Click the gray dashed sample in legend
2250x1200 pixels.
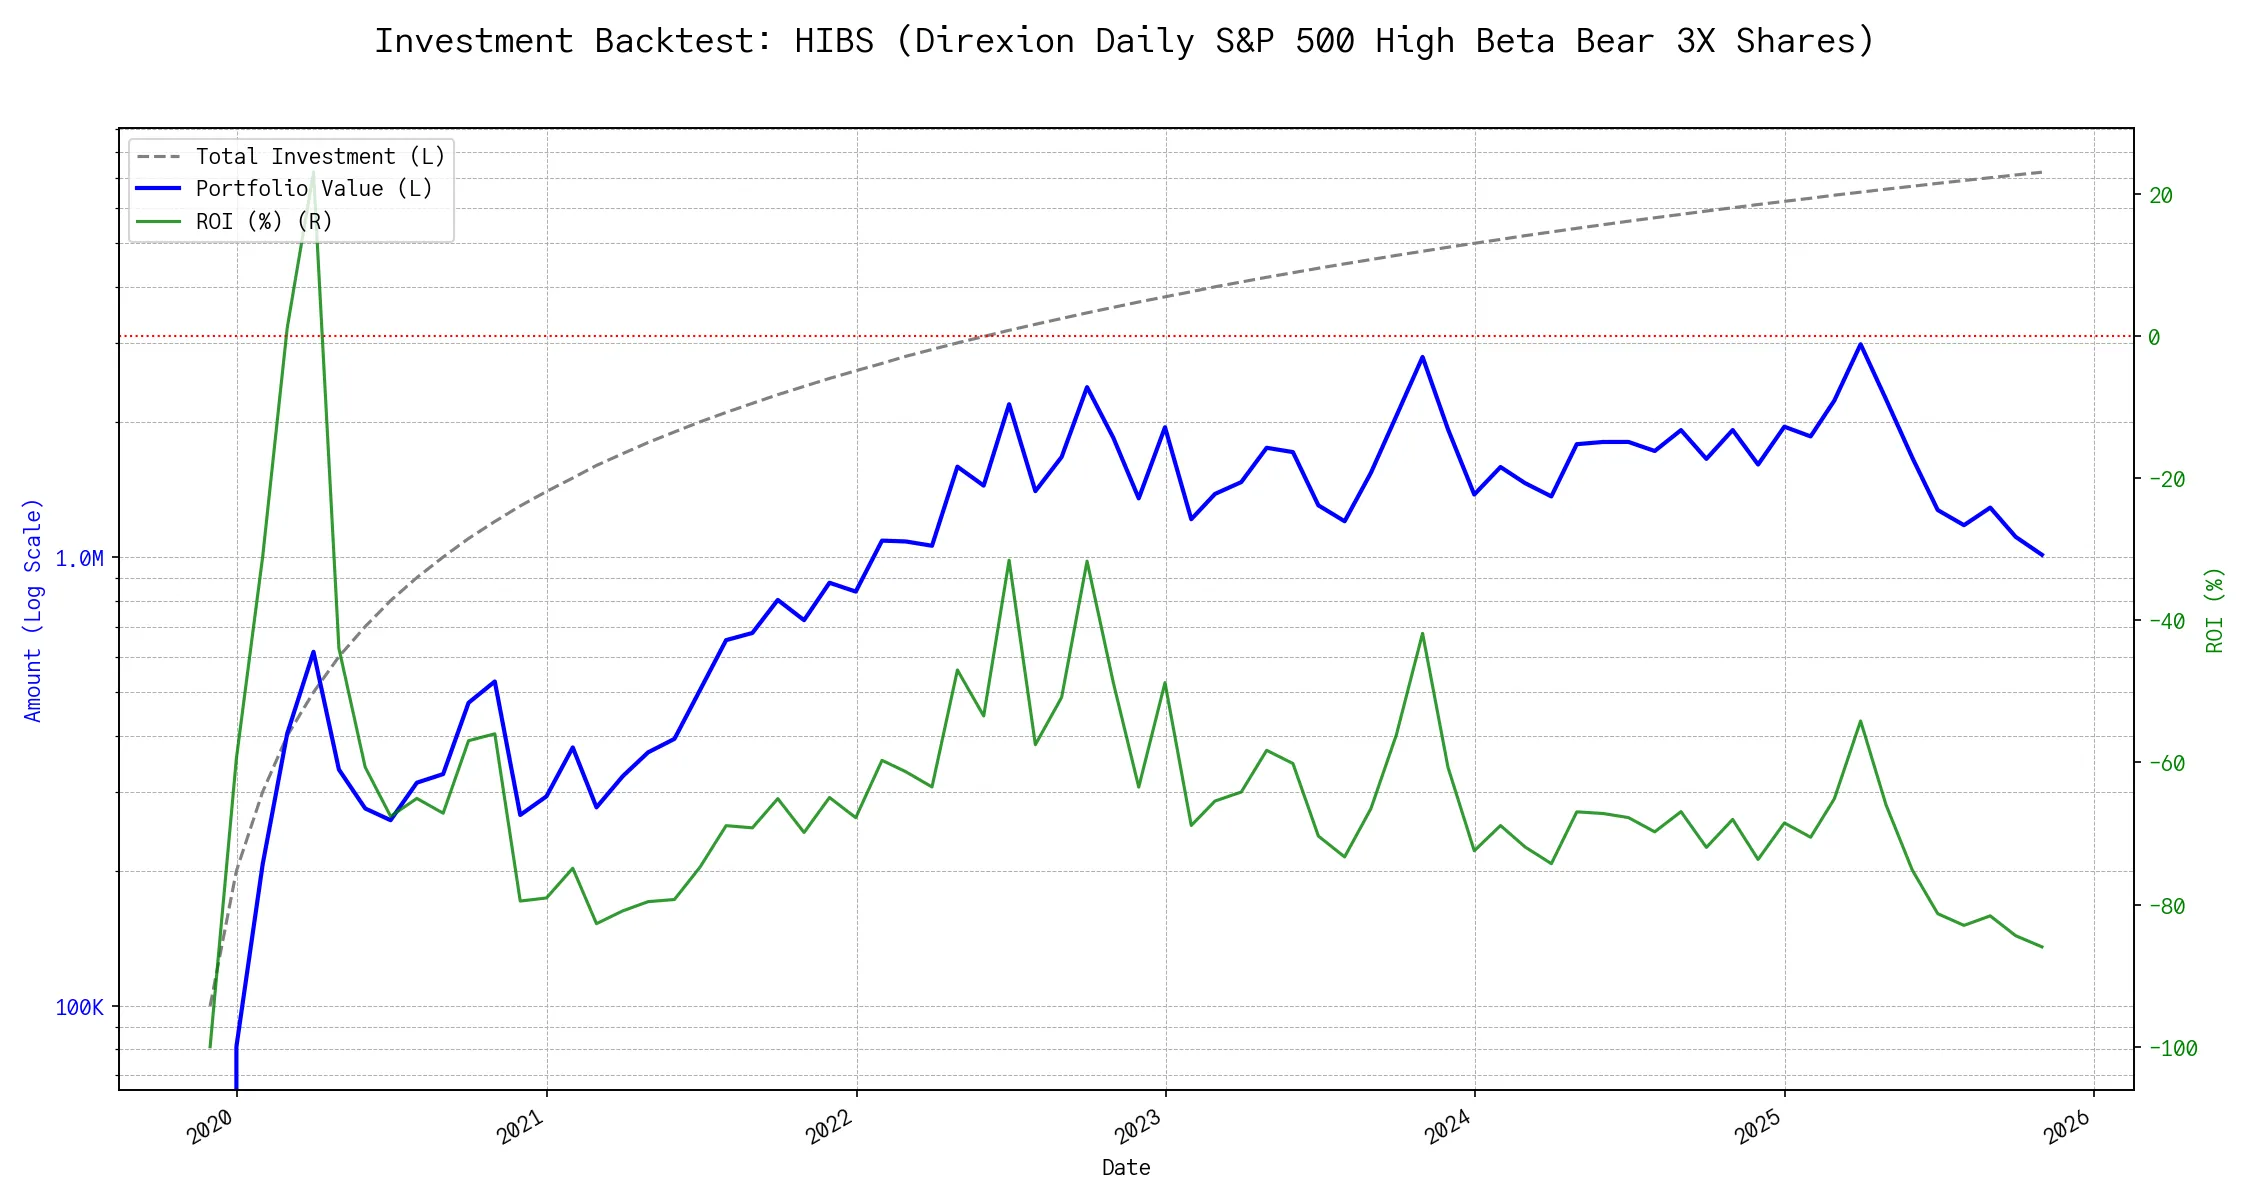158,156
